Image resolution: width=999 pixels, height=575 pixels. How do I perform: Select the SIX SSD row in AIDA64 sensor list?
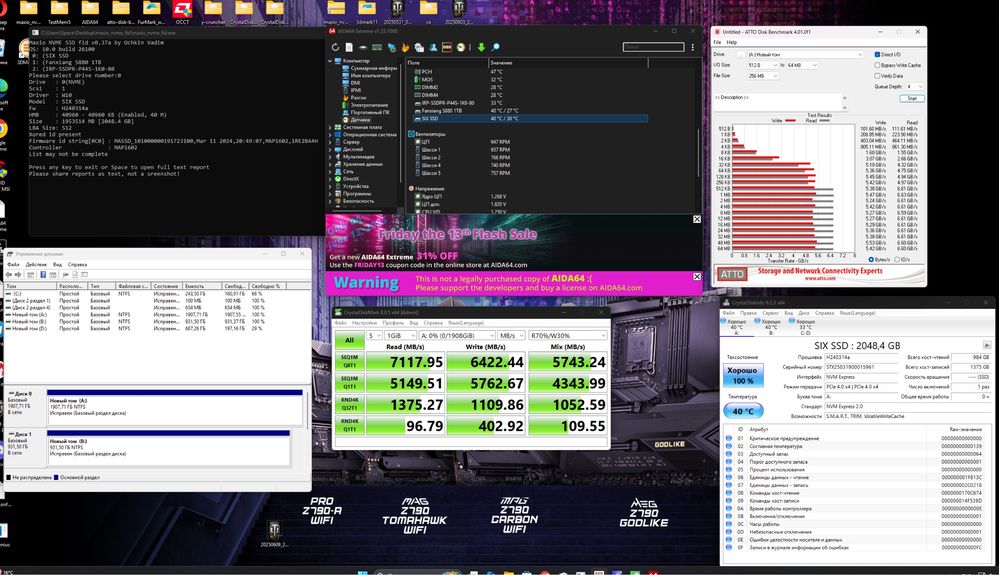pos(528,118)
